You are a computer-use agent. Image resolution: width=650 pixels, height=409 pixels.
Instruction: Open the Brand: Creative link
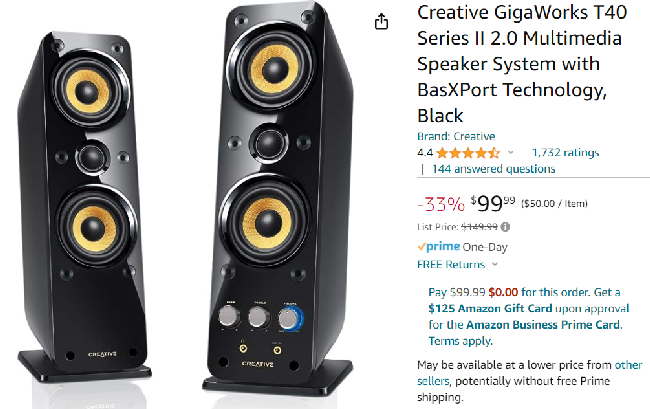(455, 136)
